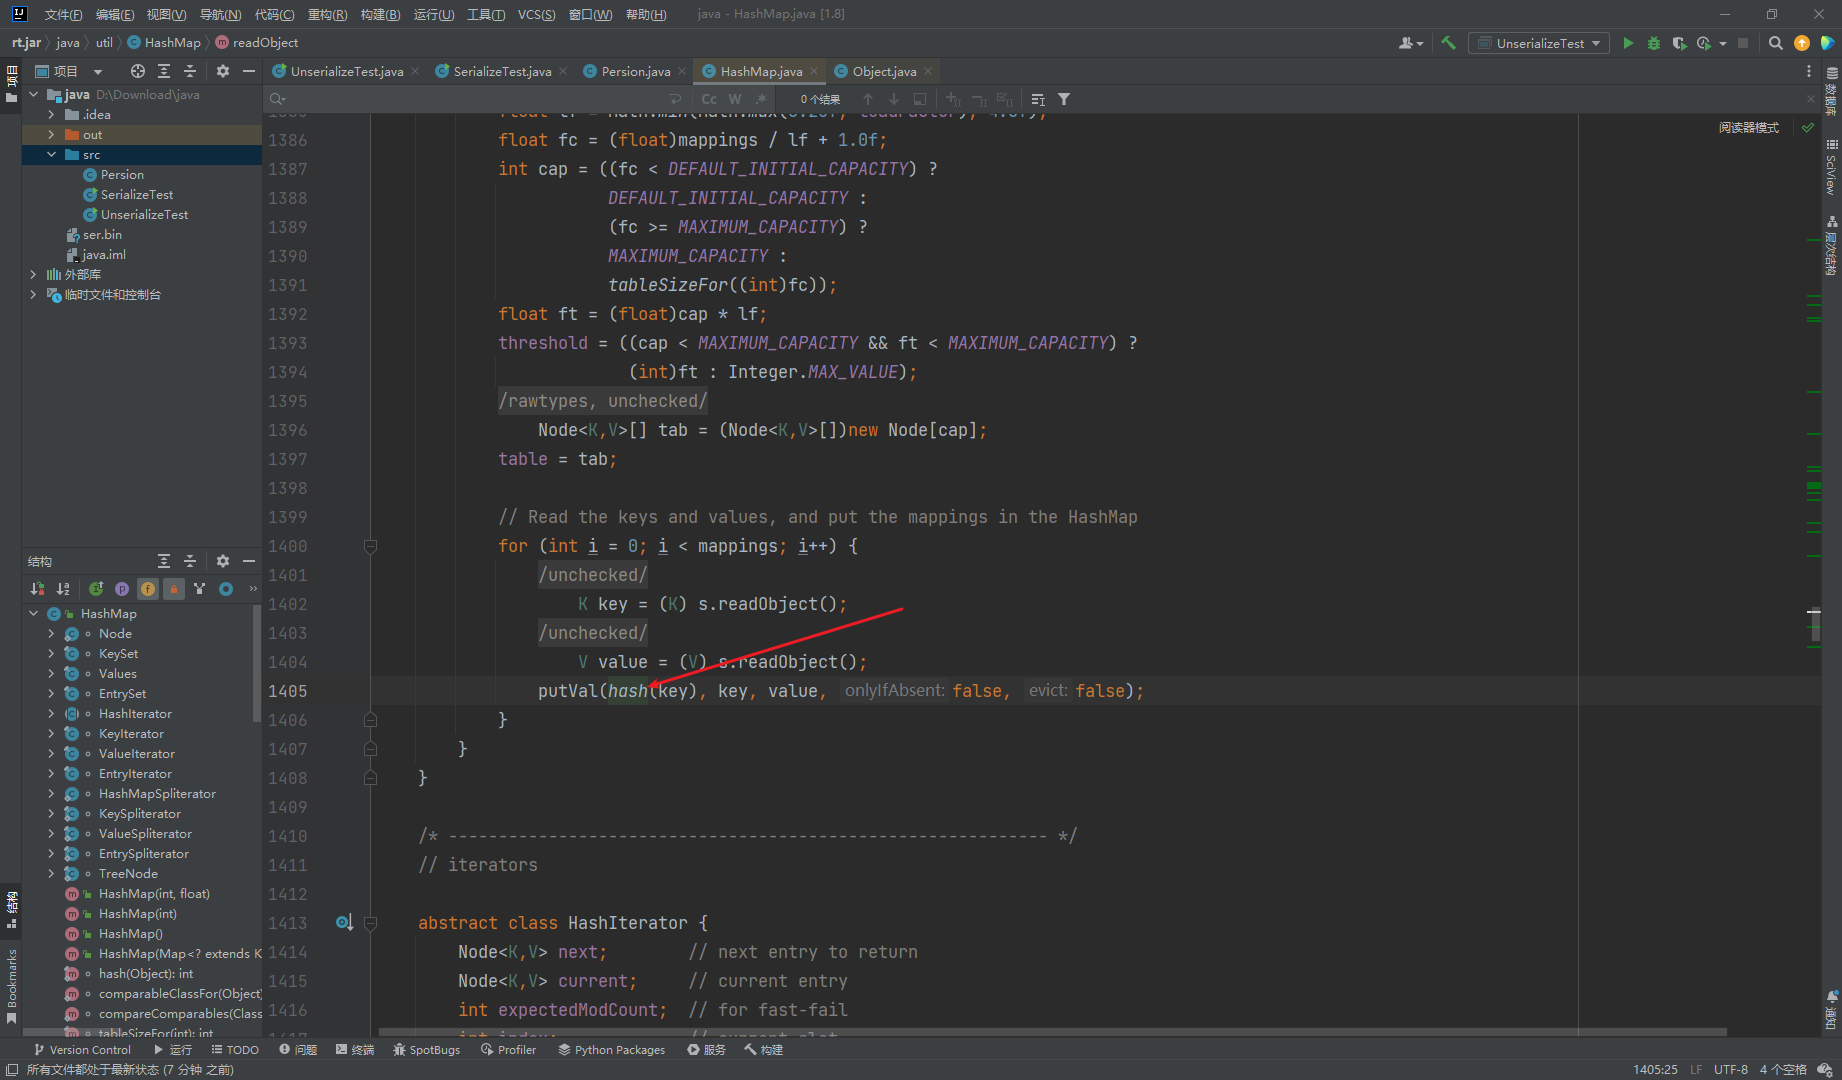This screenshot has width=1842, height=1080.
Task: Open the Profiler tool window
Action: tap(508, 1050)
